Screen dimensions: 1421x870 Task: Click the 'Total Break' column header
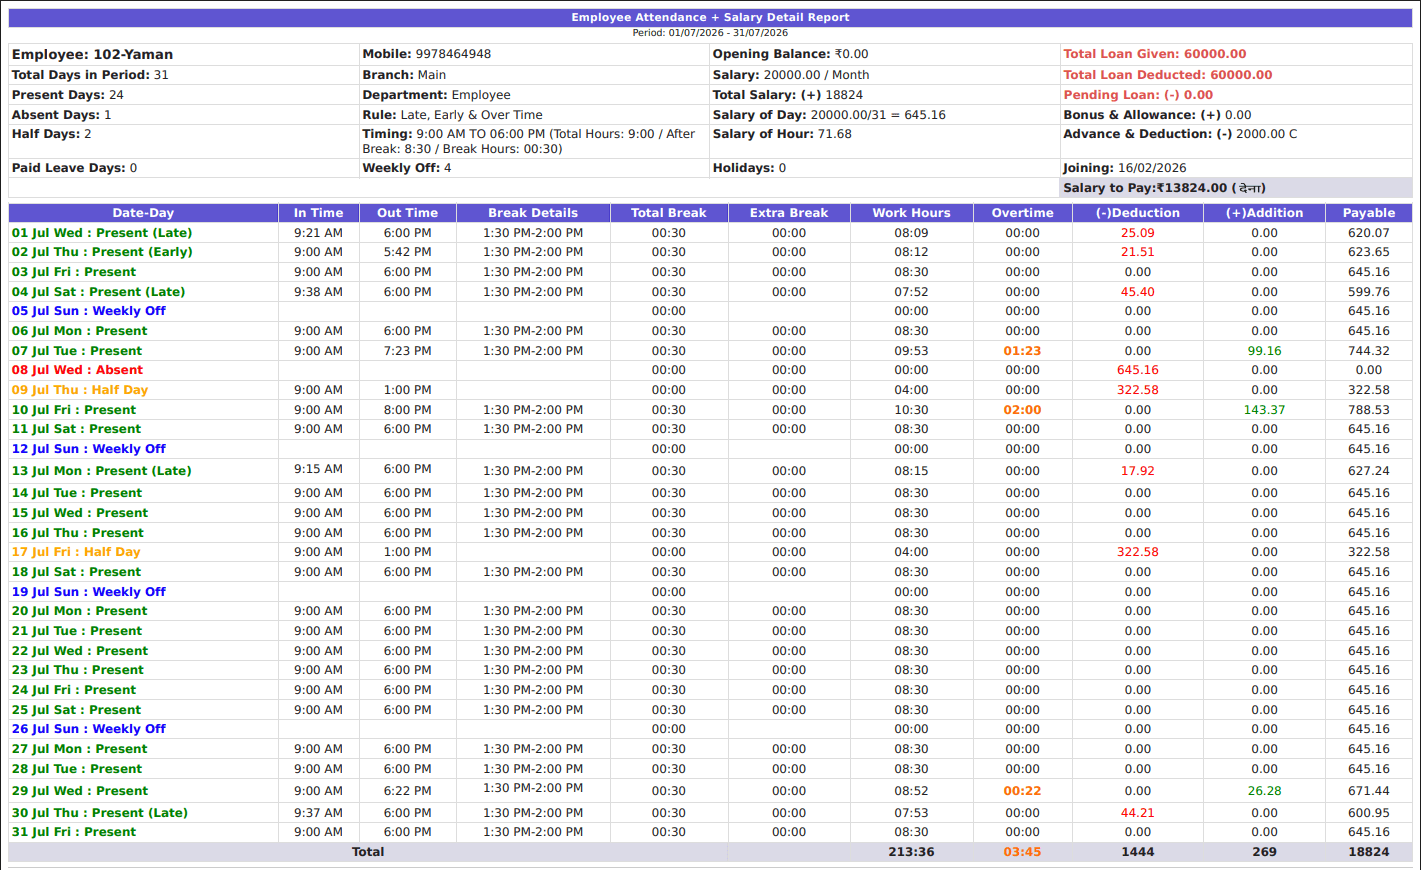[x=668, y=213]
